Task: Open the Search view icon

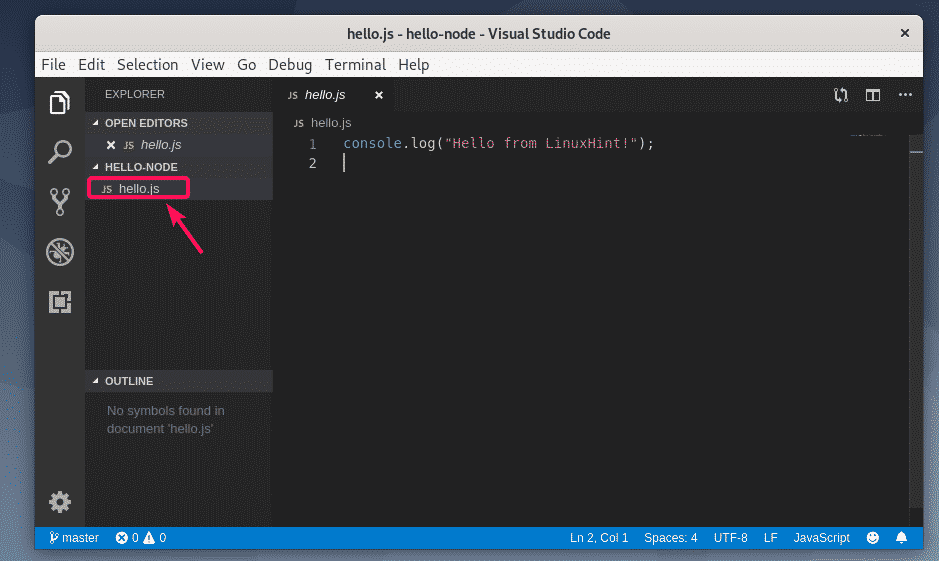Action: [60, 152]
